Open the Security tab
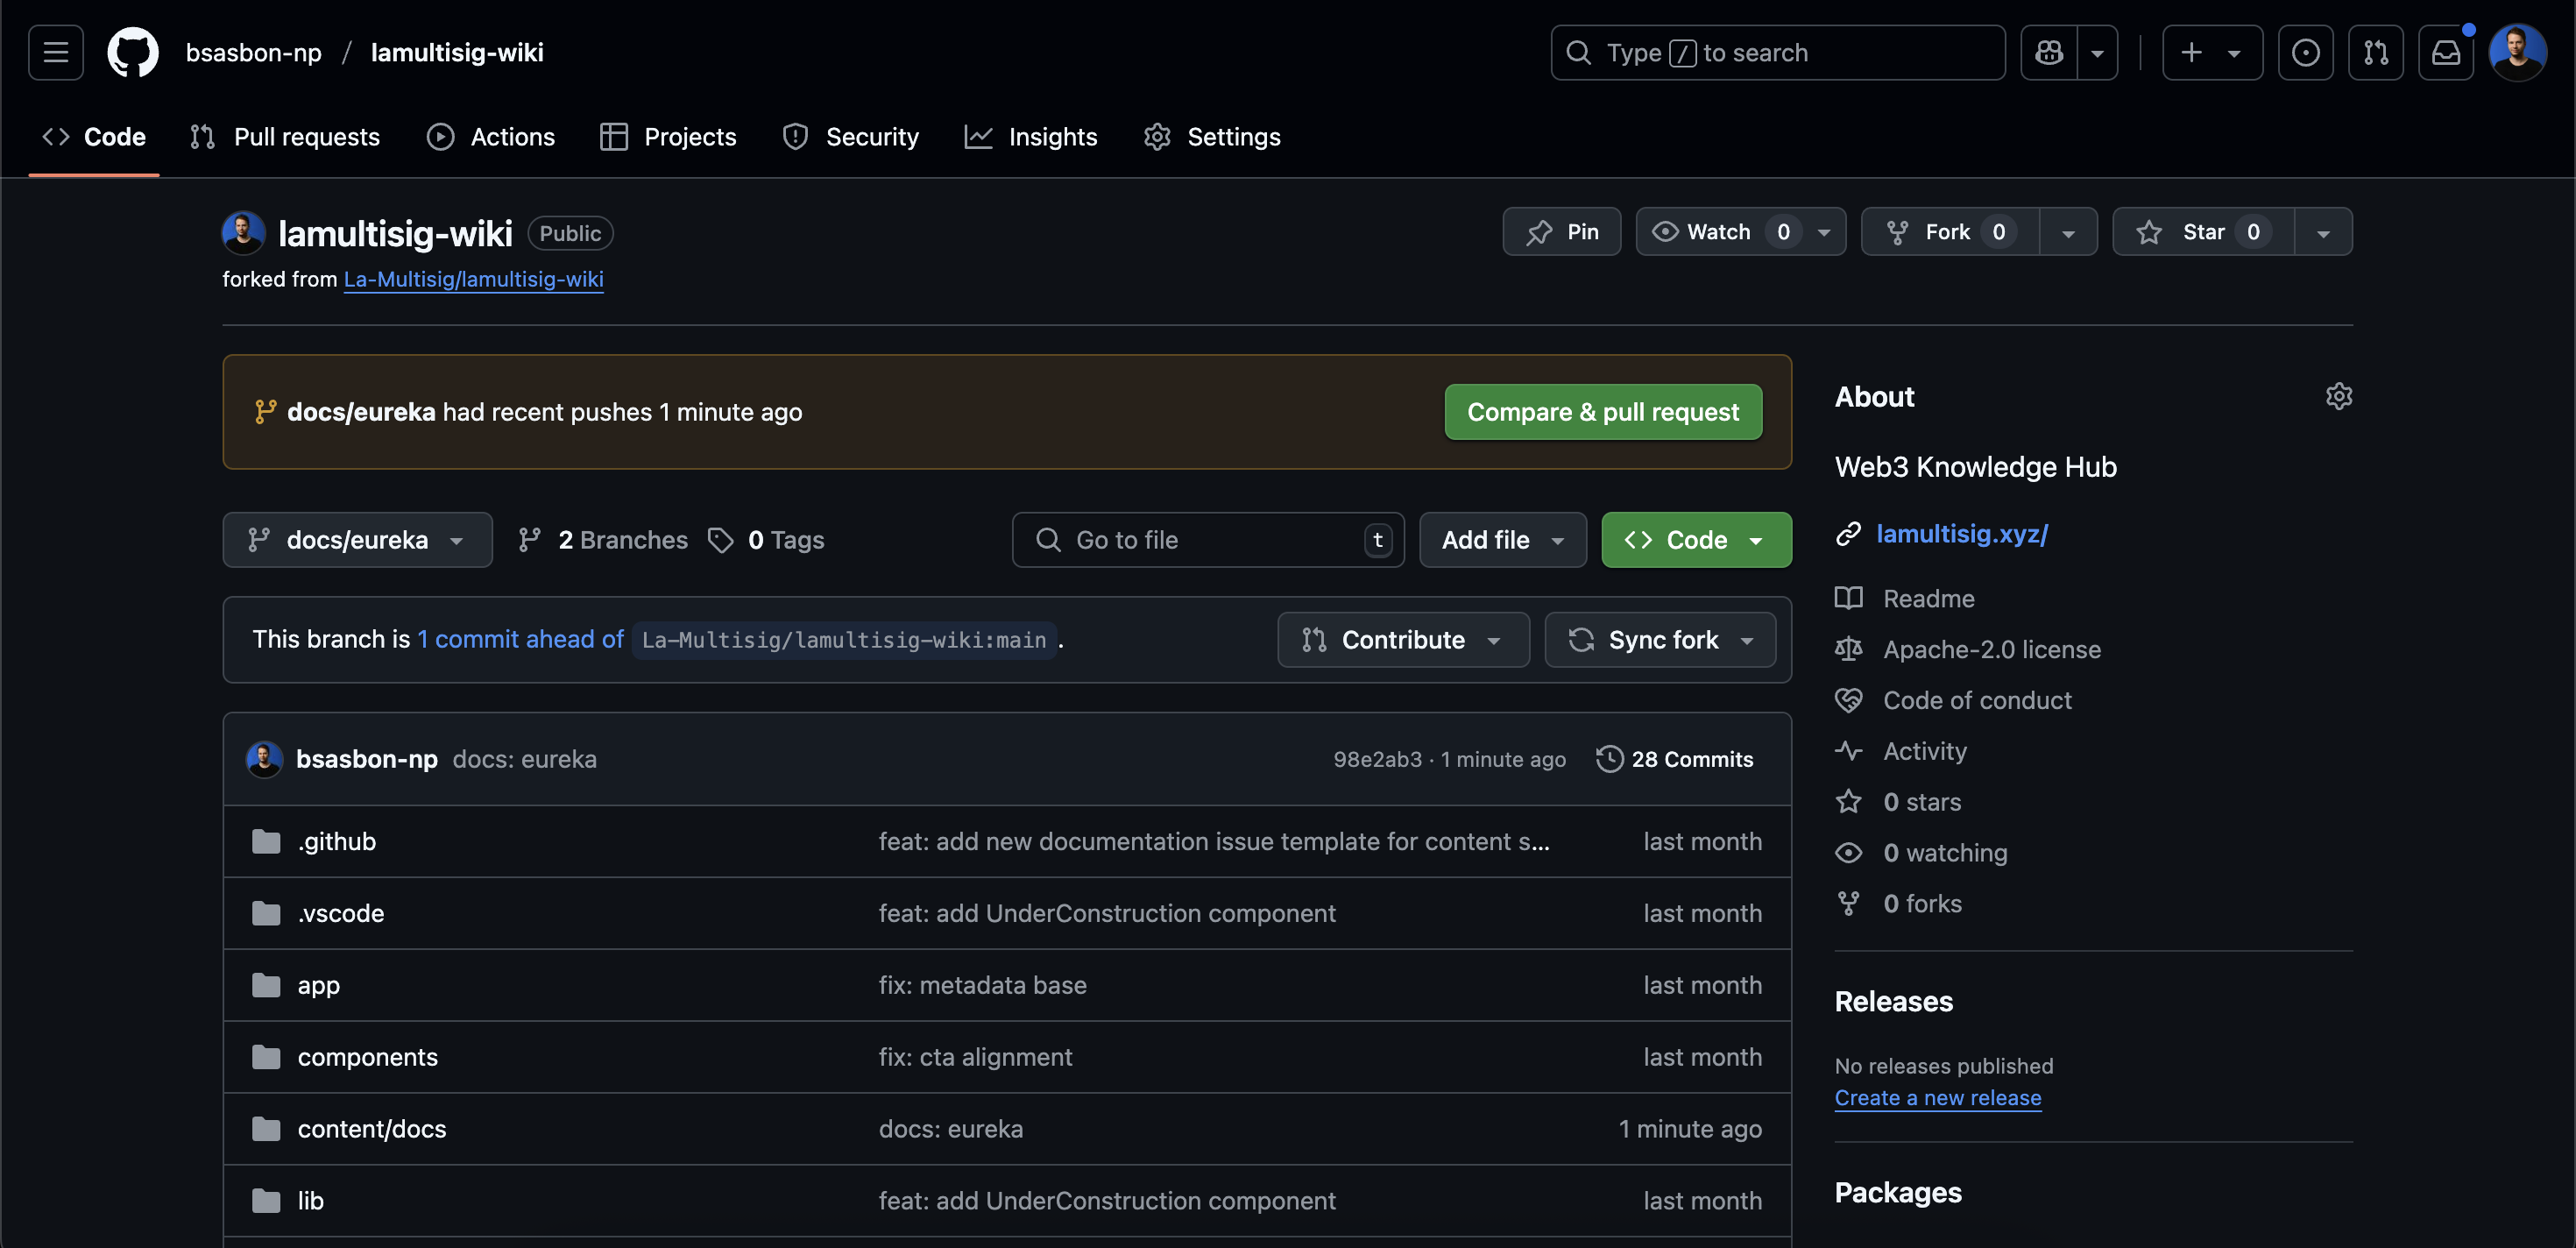2576x1248 pixels. tap(851, 137)
